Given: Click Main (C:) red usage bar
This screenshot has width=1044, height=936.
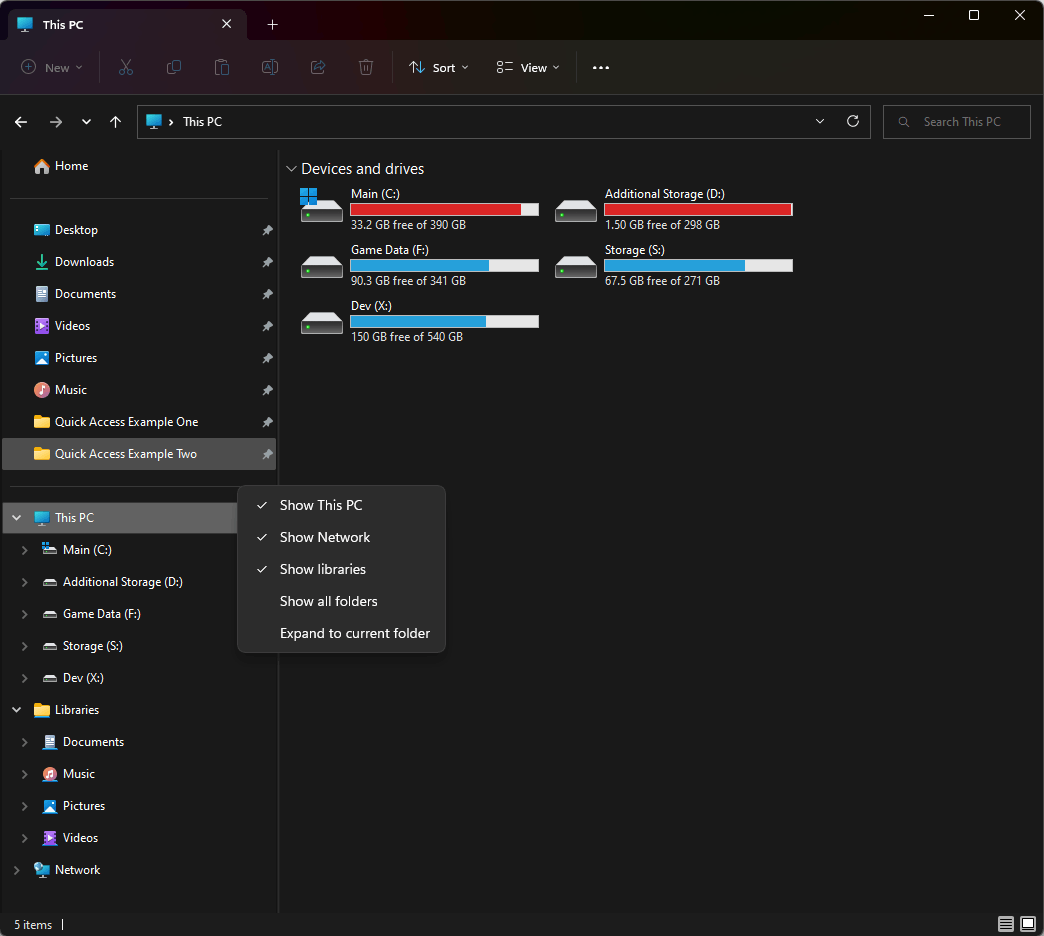Looking at the screenshot, I should [x=444, y=209].
